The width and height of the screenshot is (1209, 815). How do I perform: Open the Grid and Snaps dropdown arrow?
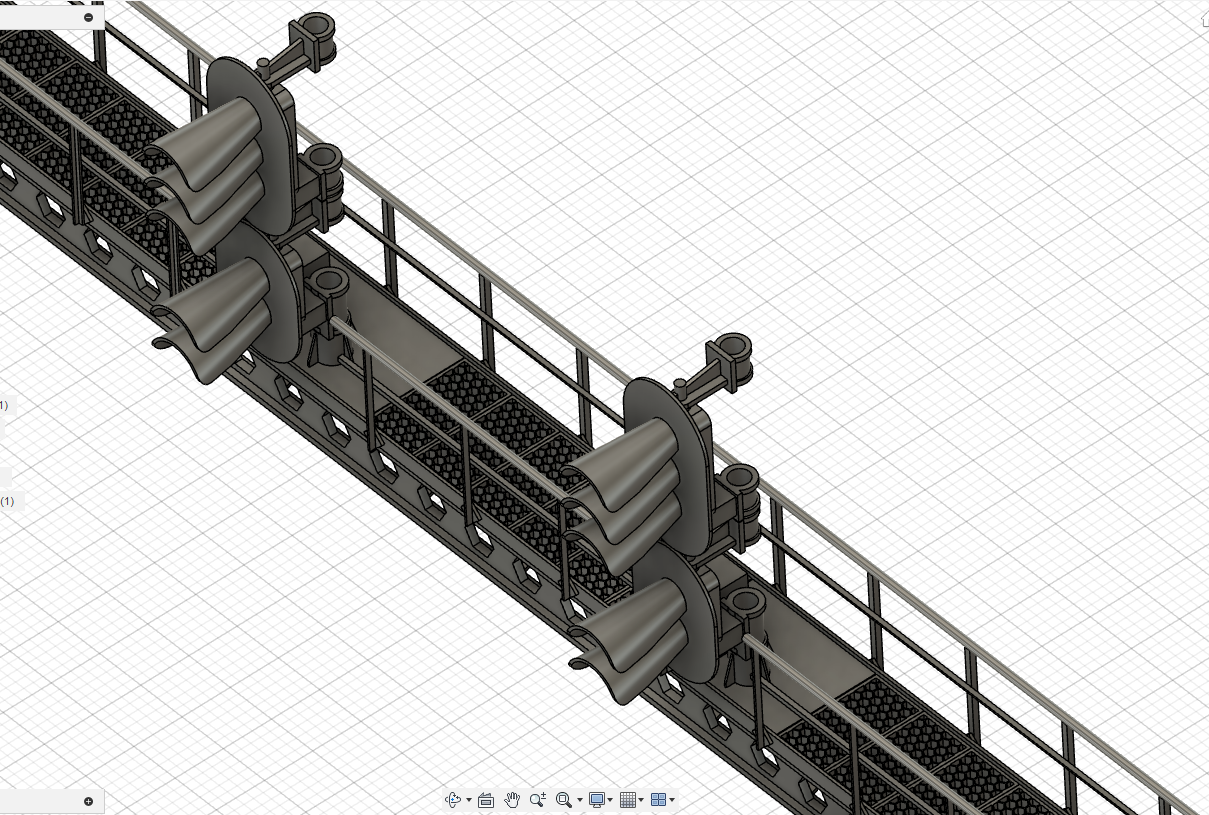pyautogui.click(x=641, y=801)
